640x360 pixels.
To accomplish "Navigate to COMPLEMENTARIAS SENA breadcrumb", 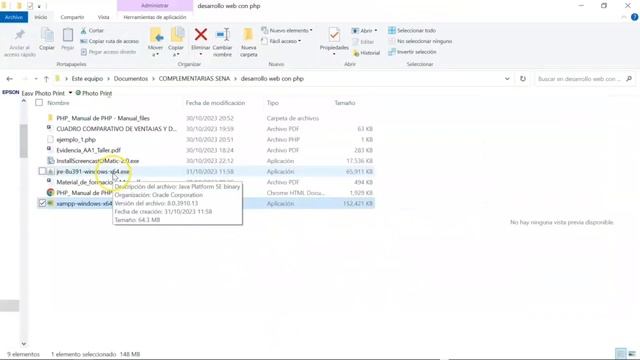I will point(194,78).
